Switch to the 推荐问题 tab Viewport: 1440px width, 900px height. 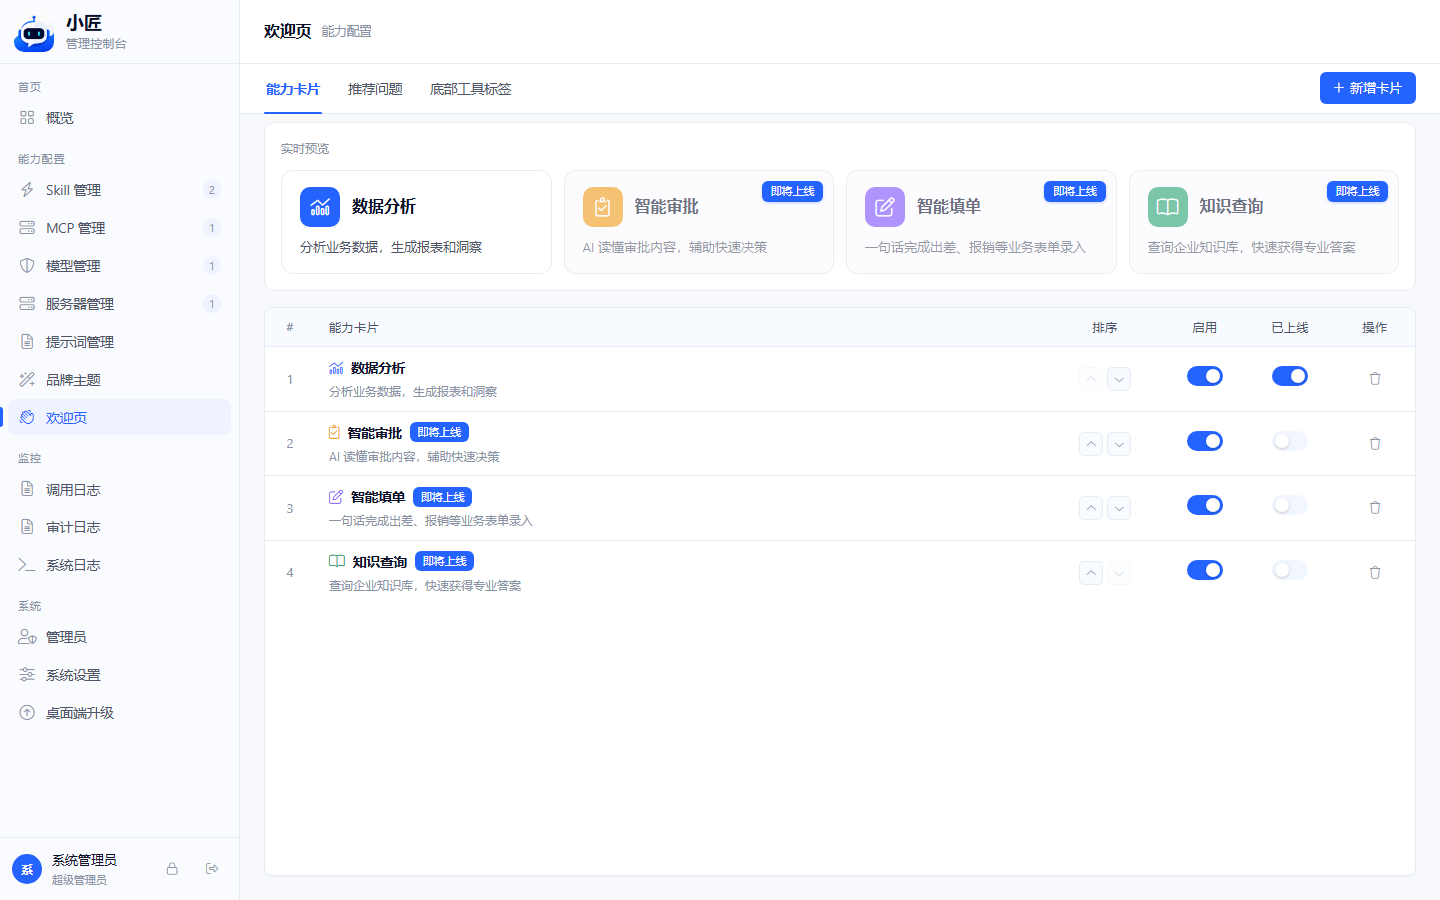click(375, 89)
